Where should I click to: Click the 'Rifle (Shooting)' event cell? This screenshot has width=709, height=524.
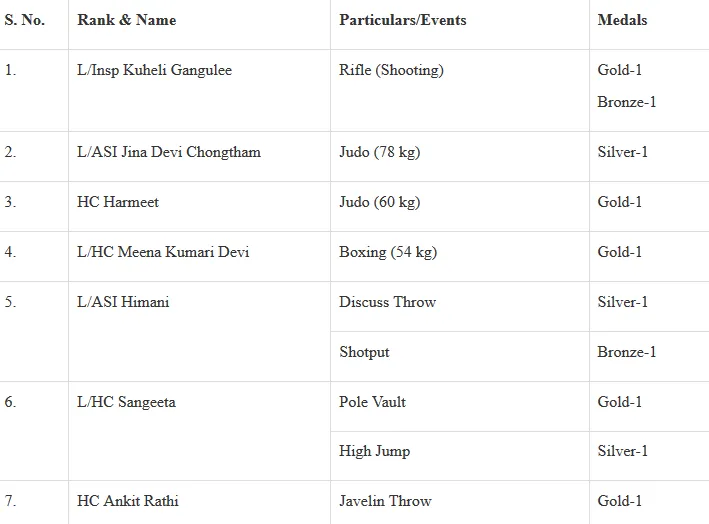pos(391,71)
